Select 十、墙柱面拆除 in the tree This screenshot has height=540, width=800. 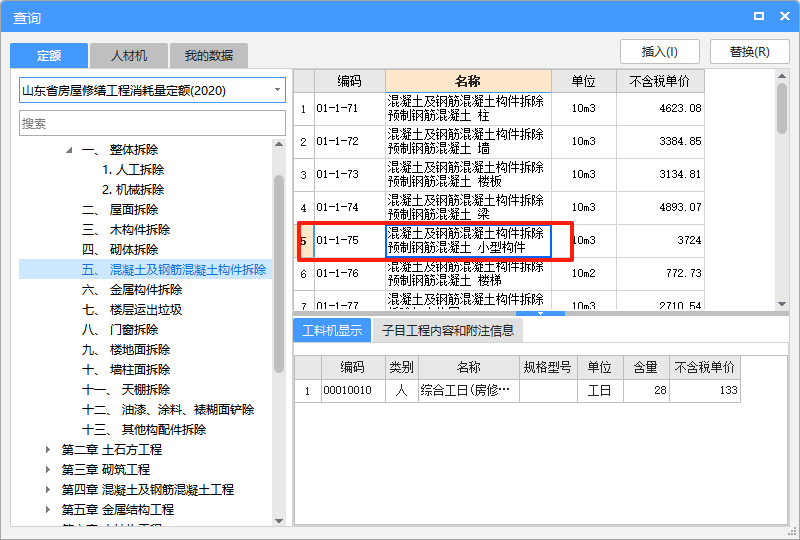126,370
